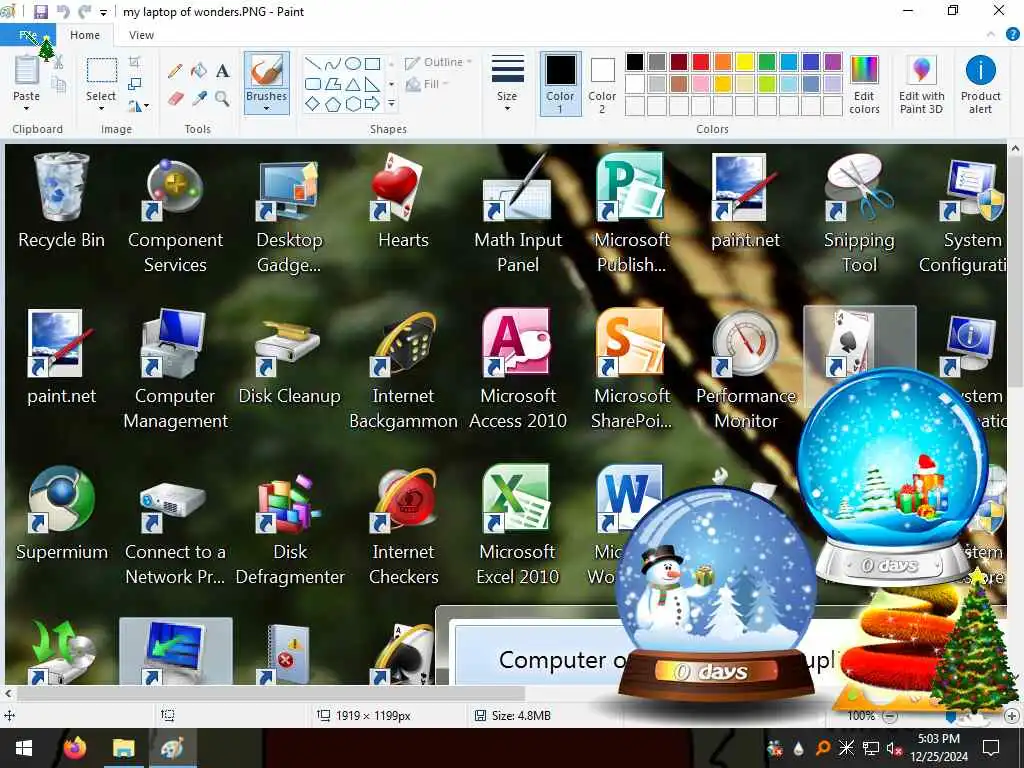1024x768 pixels.
Task: Choose the Rounded rectangle shape
Action: (x=313, y=84)
